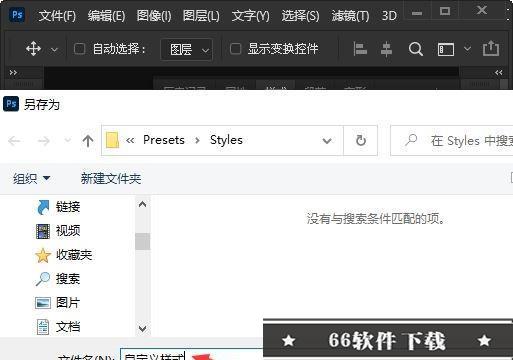Viewport: 513px width, 360px height.
Task: Open the 编辑(E) menu
Action: [x=106, y=16]
